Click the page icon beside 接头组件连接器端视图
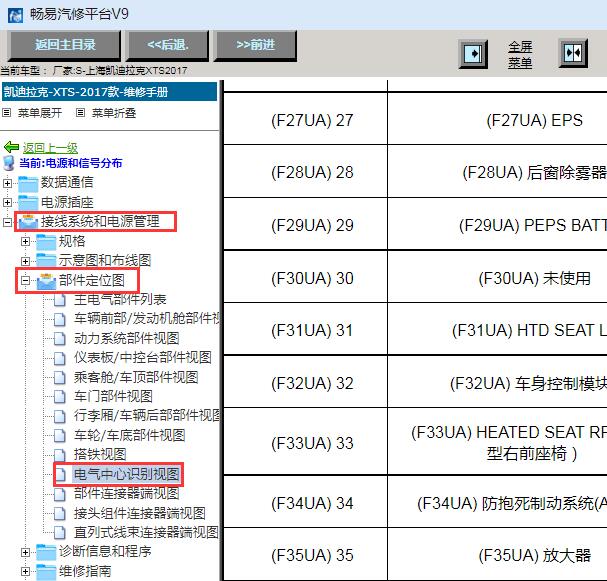607x581 pixels. 60,514
